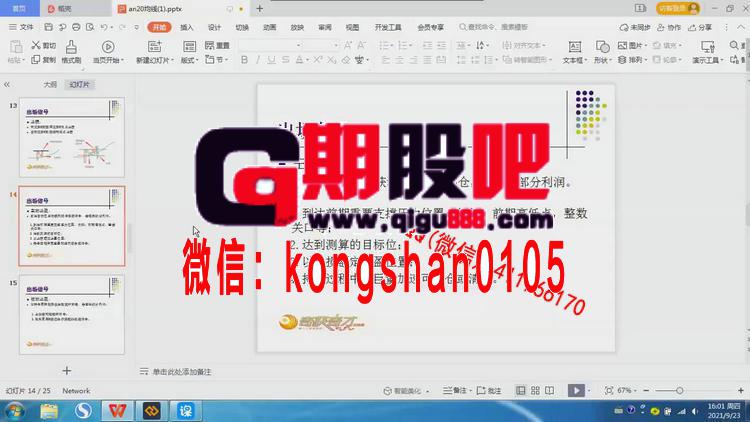Click the Copy (复制) button
The height and width of the screenshot is (422, 750).
[43, 60]
